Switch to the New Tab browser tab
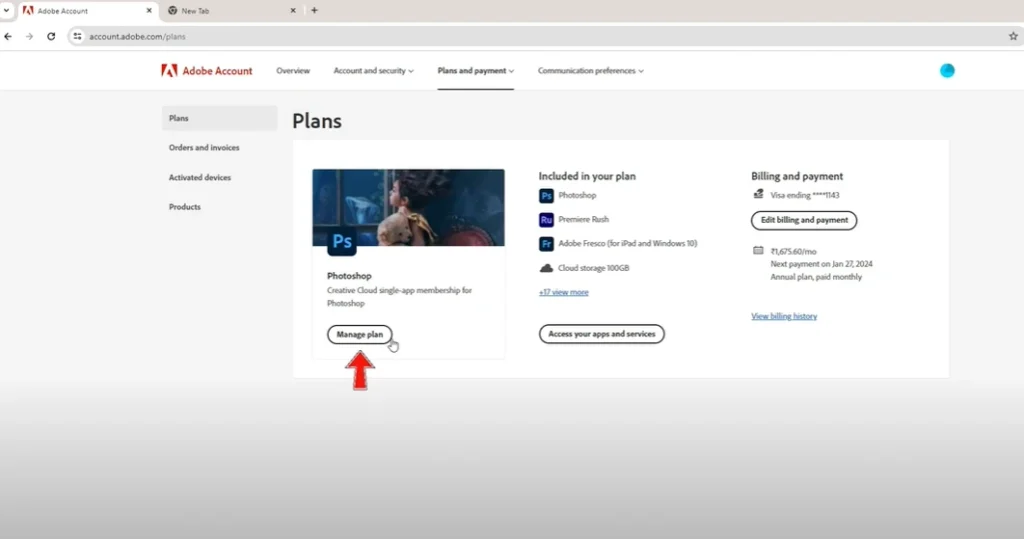Image resolution: width=1024 pixels, height=539 pixels. pos(232,10)
